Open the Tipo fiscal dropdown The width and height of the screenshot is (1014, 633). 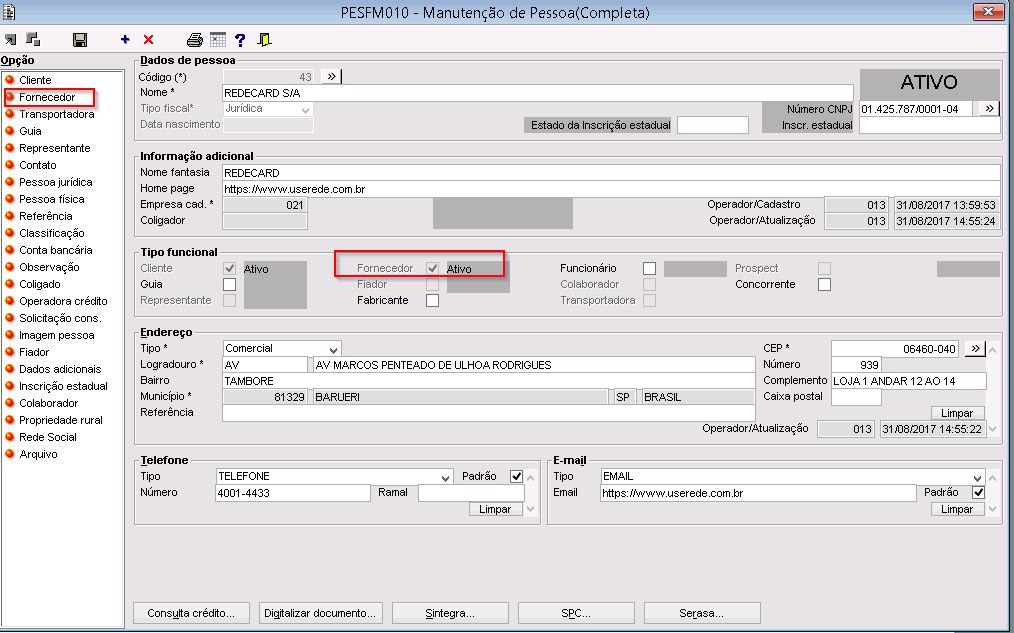[306, 110]
